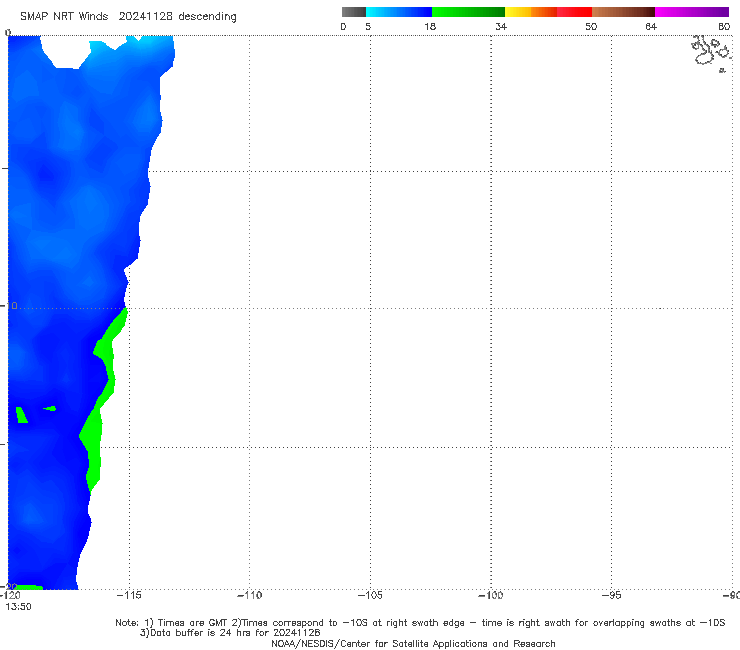Click the longitude label -115
The height and width of the screenshot is (650, 740).
[x=129, y=595]
